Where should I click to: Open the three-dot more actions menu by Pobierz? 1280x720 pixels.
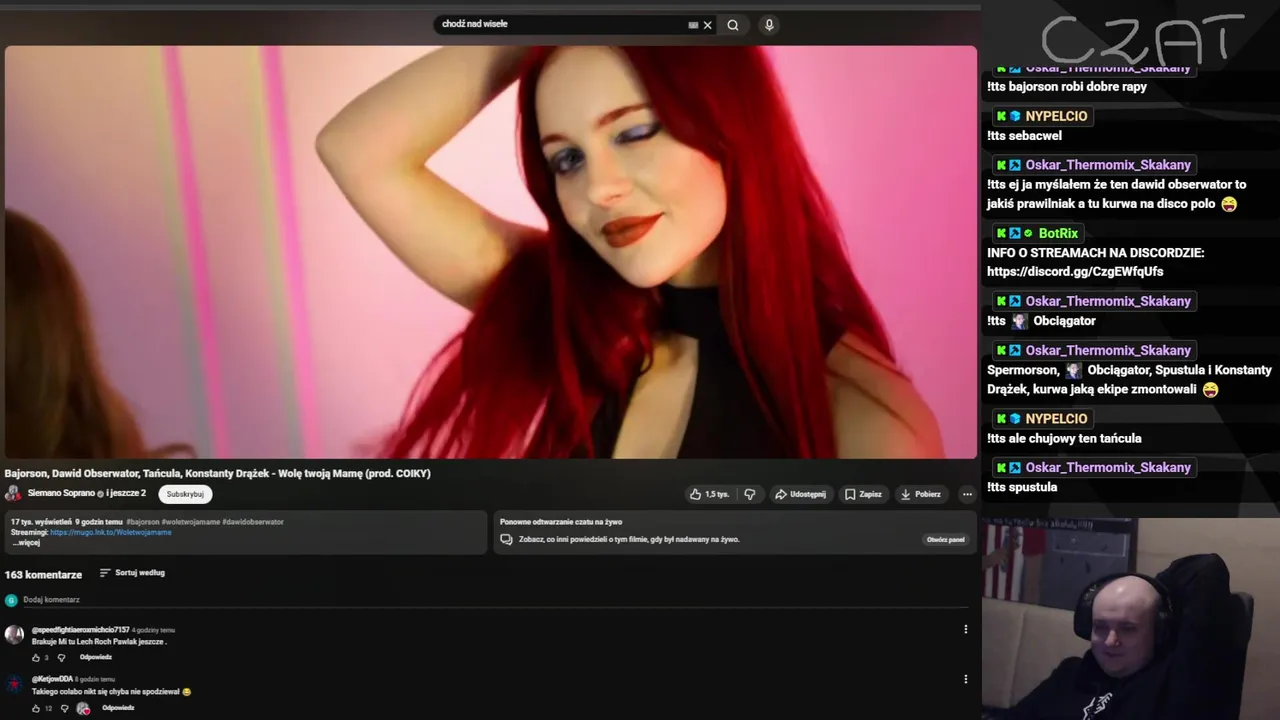click(x=967, y=494)
